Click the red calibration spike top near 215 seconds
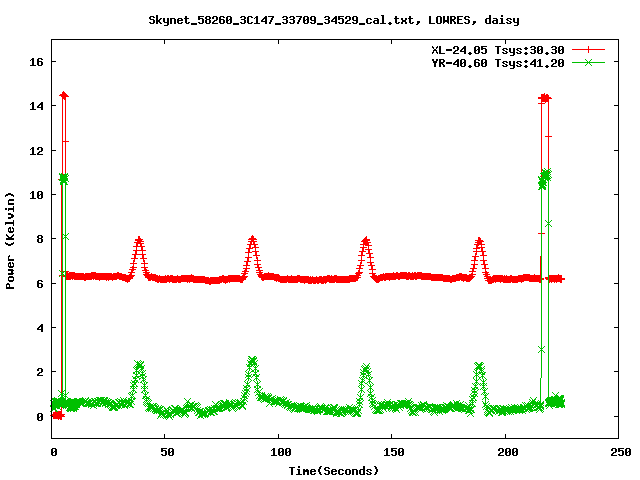This screenshot has height=480, width=640. [545, 98]
